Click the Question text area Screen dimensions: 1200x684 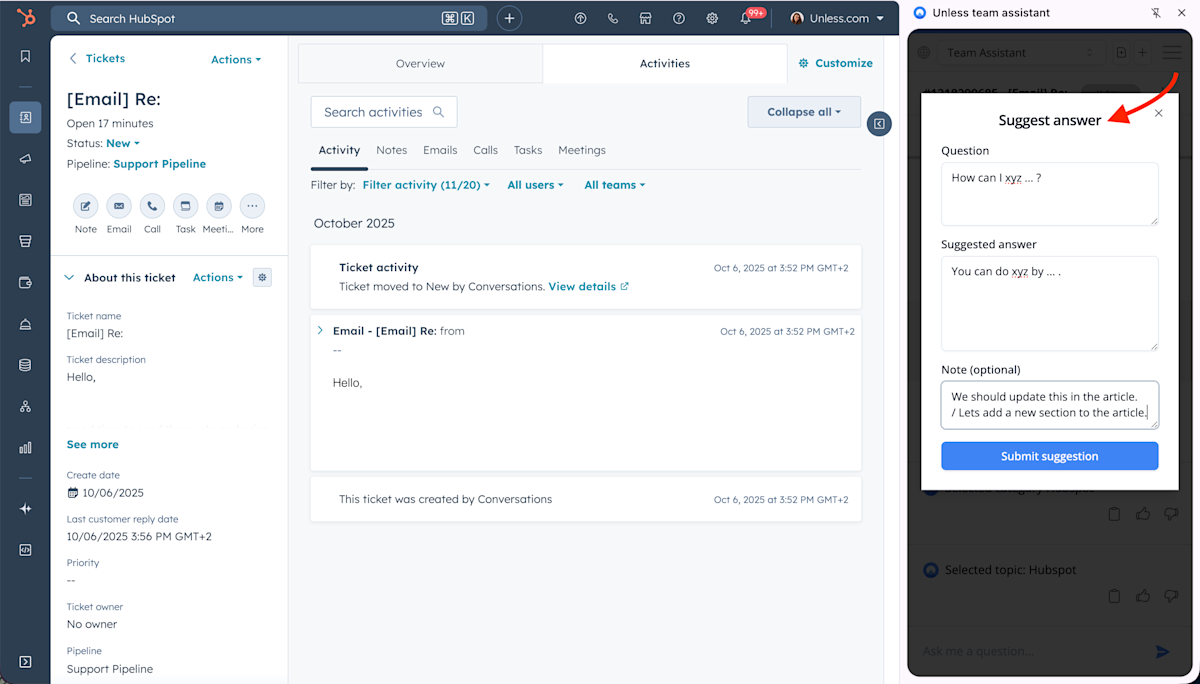coord(1049,194)
